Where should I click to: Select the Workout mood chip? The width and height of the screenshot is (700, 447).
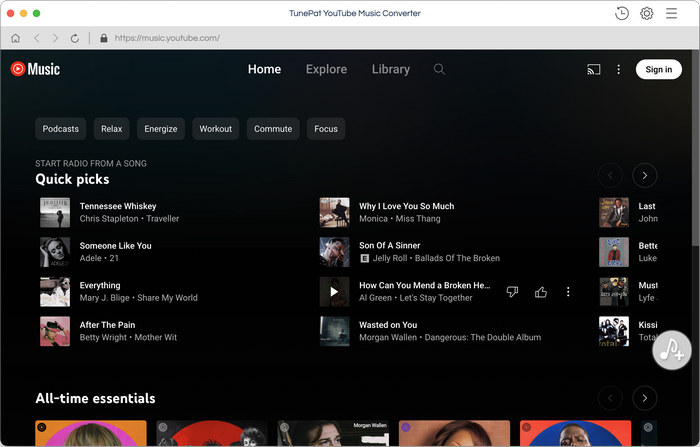216,129
